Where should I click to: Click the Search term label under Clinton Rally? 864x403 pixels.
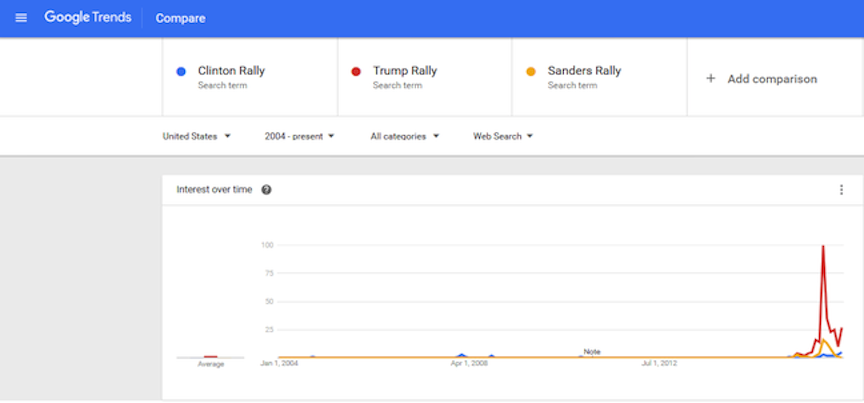[x=223, y=85]
